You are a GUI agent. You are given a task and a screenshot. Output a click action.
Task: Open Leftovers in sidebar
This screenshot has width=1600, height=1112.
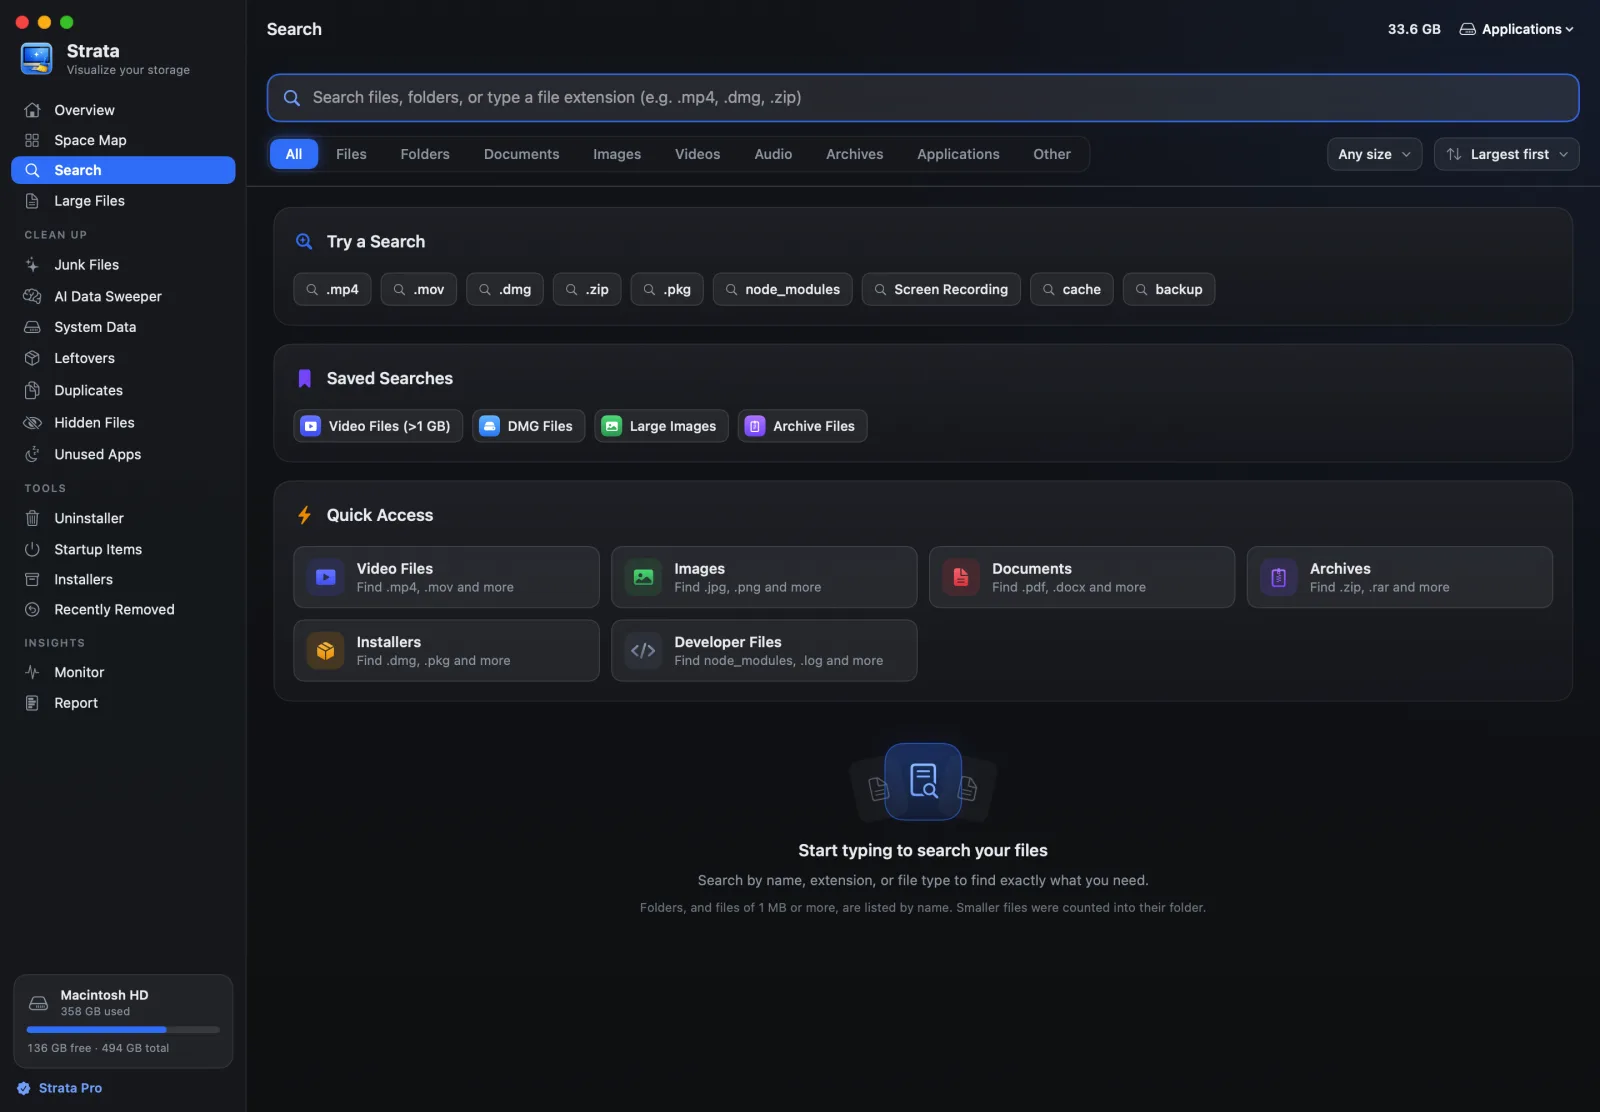tap(123, 358)
